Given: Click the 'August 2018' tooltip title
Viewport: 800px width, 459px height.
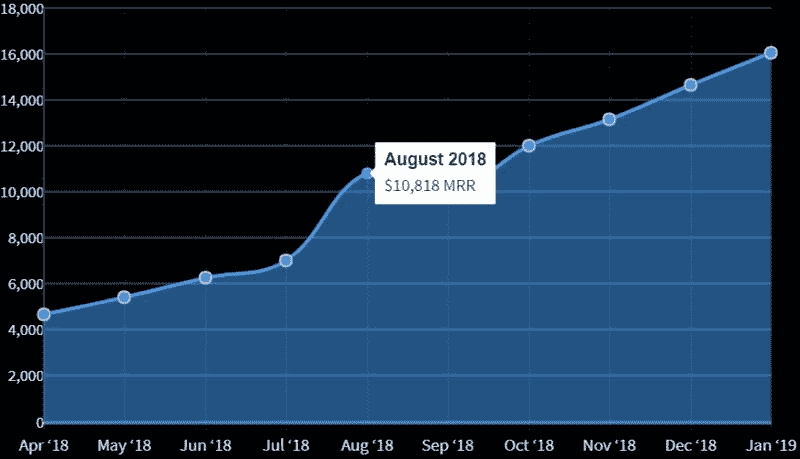Looking at the screenshot, I should tap(434, 159).
